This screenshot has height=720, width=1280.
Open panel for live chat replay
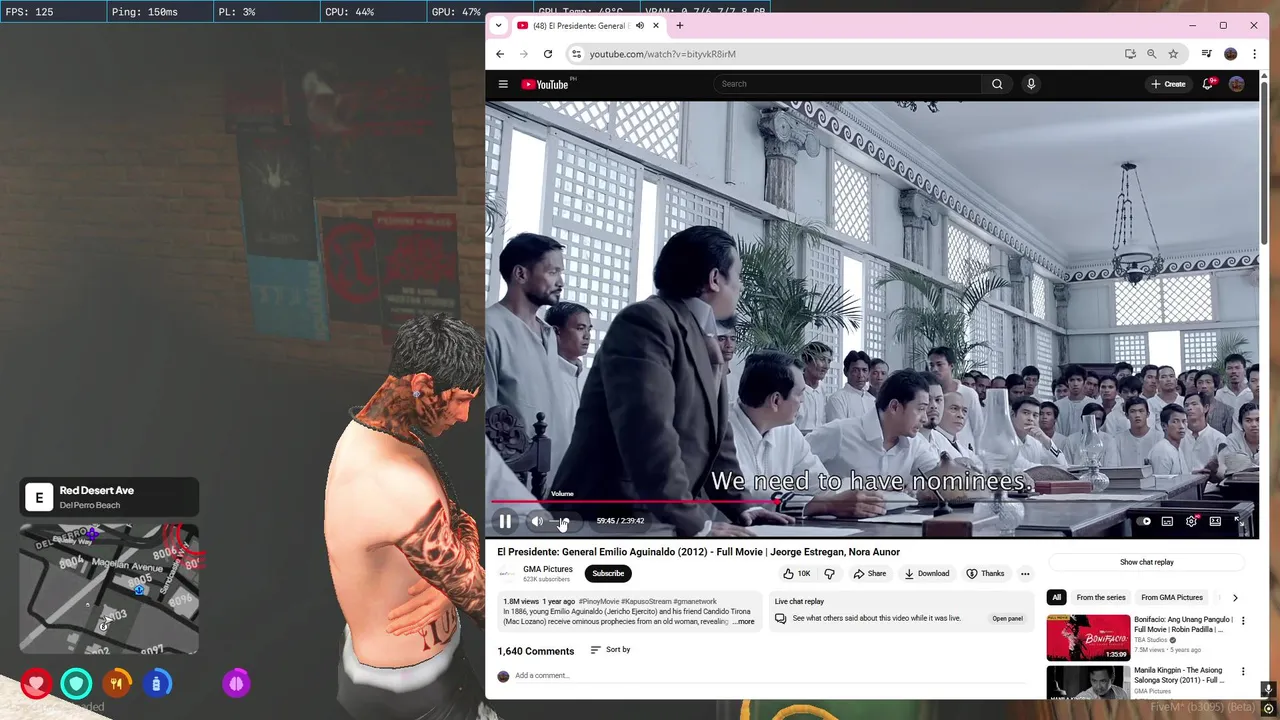coord(1007,618)
